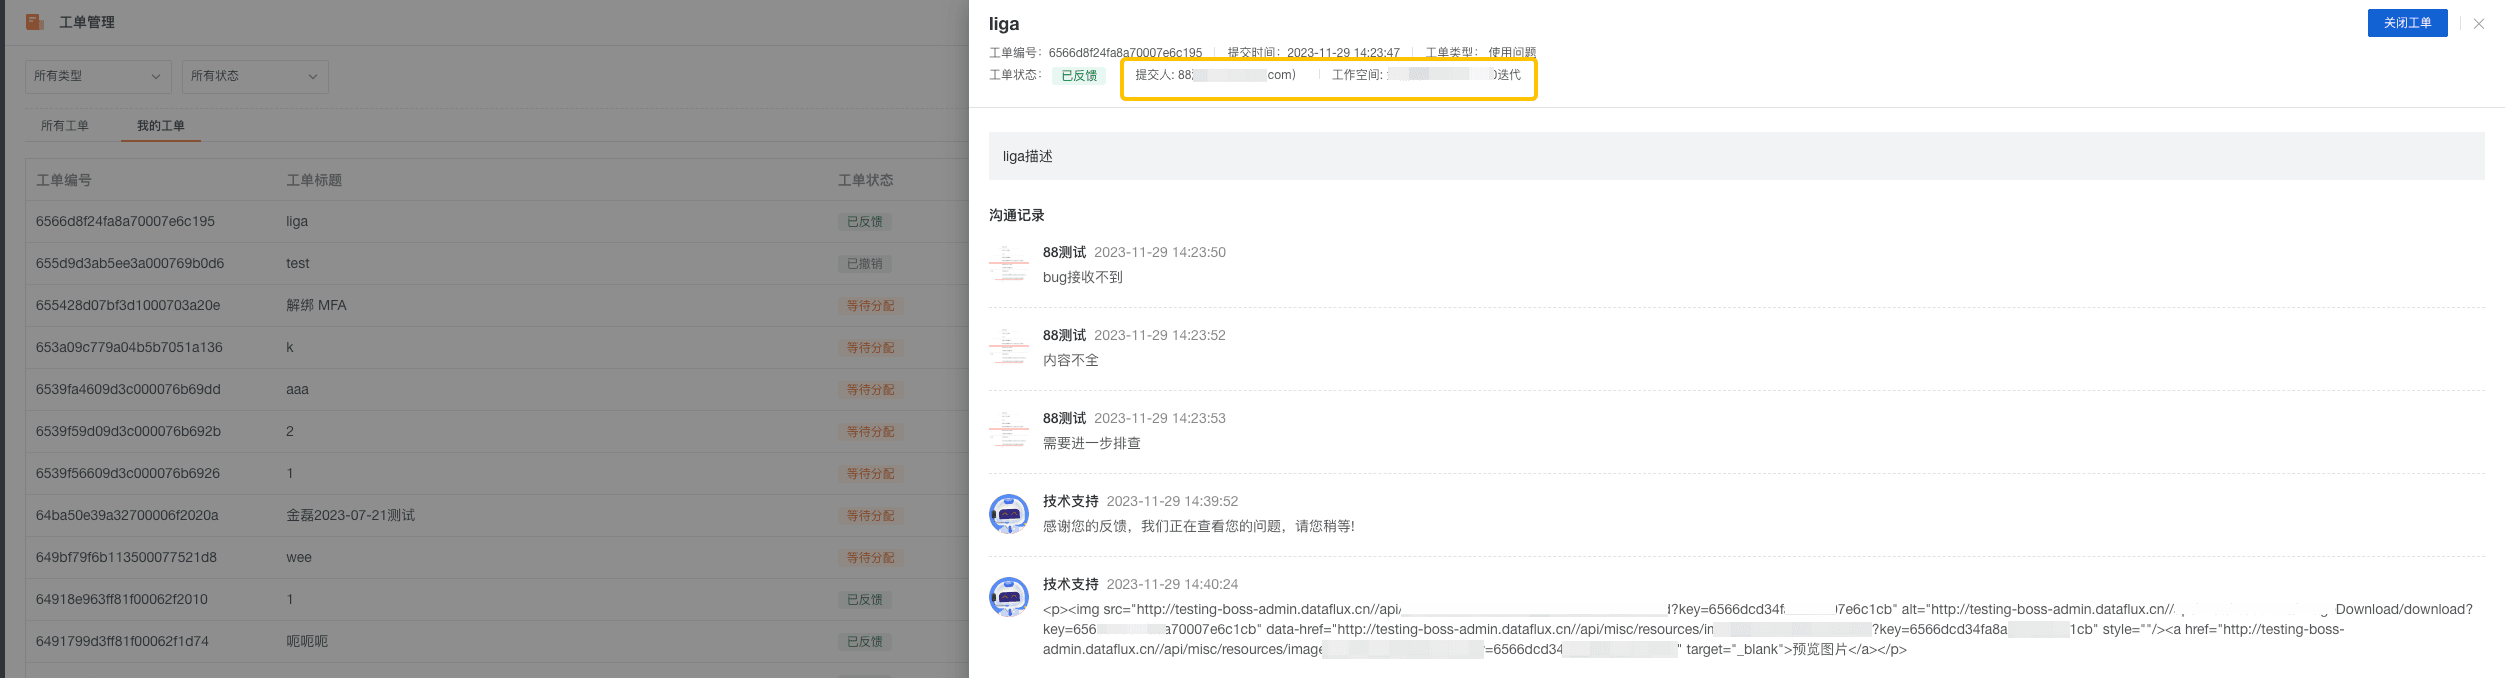This screenshot has height=678, width=2505.
Task: Open the 所有状态 dropdown
Action: [x=255, y=76]
